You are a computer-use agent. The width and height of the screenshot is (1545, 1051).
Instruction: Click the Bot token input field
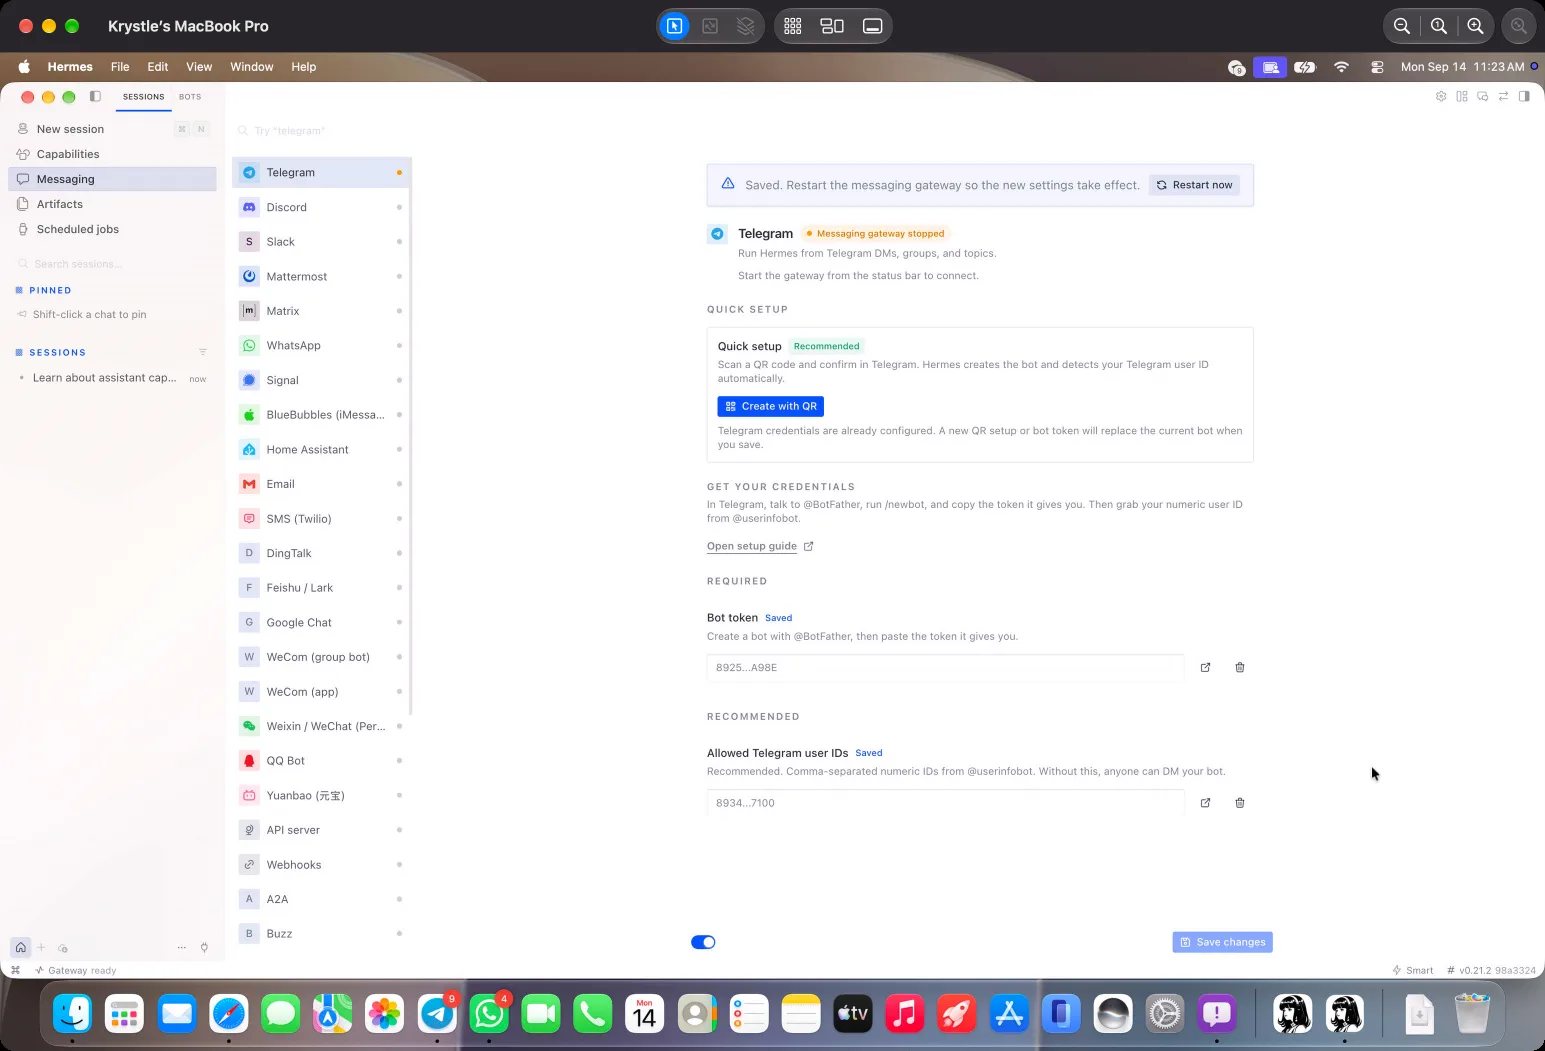coord(945,668)
